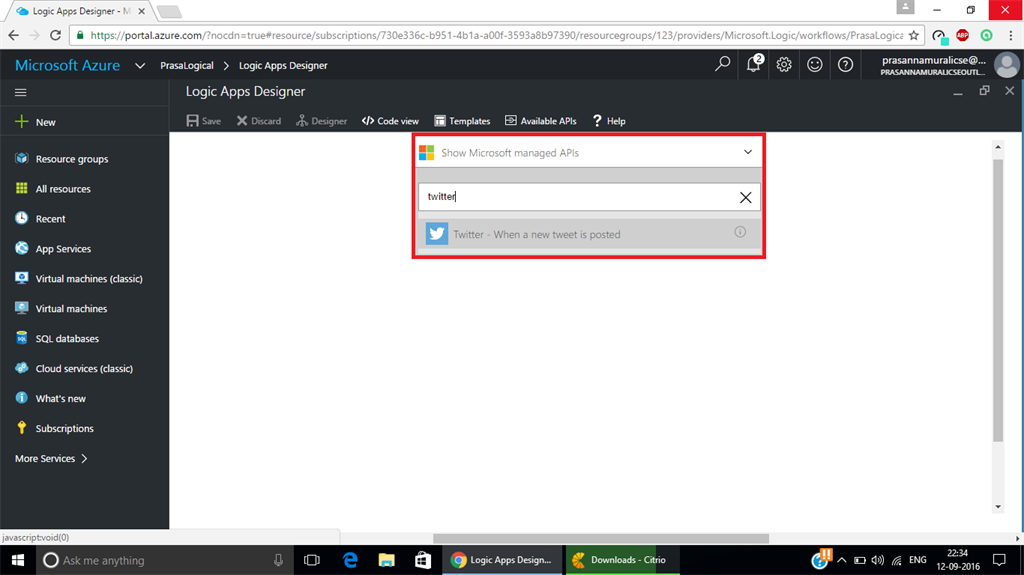Open Resource groups from sidebar
1024x575 pixels.
pyautogui.click(x=72, y=159)
